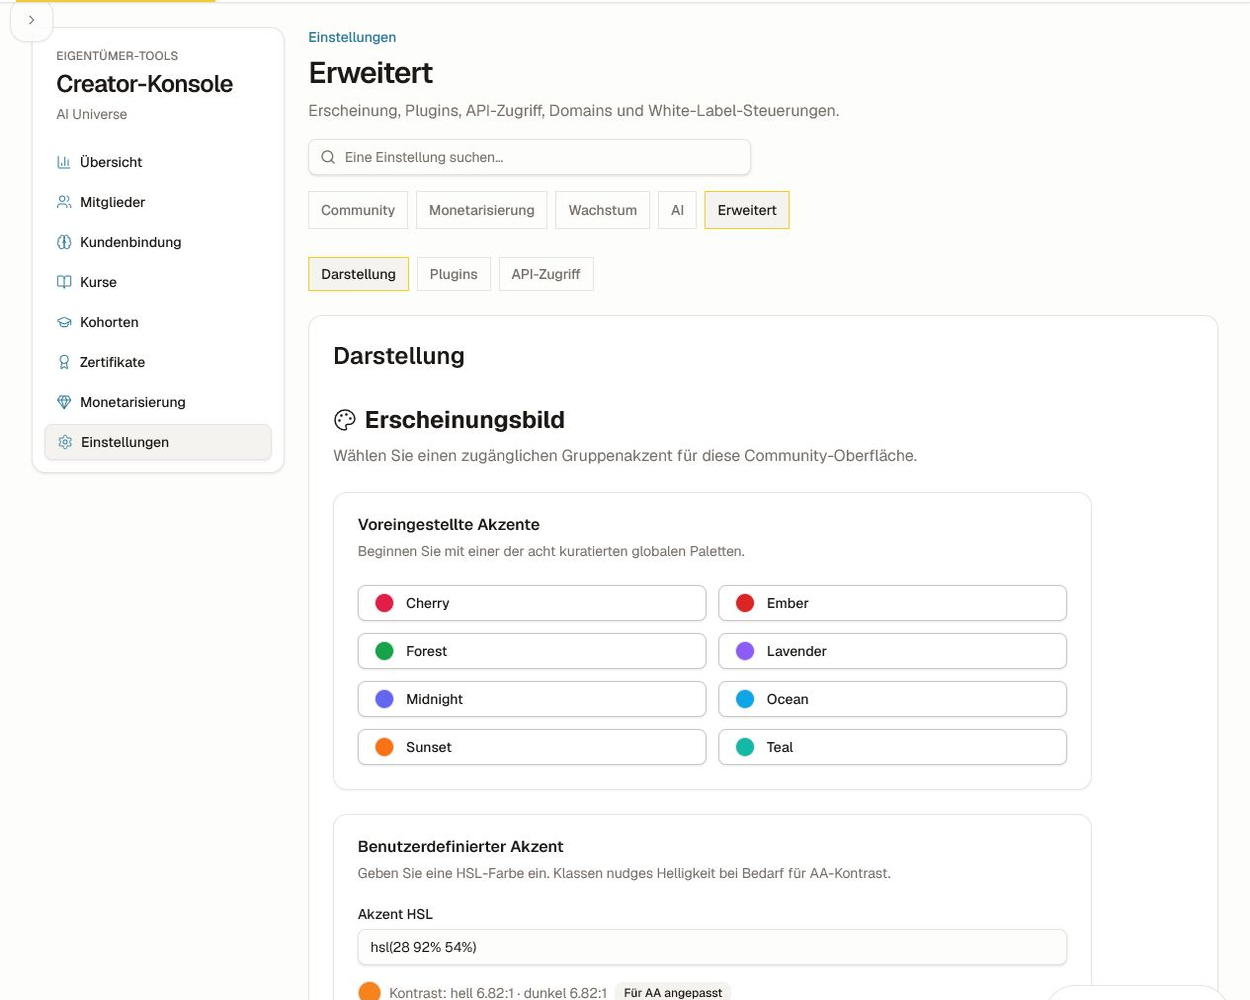Click the Übersicht bar chart icon
The height and width of the screenshot is (1000, 1250).
tap(64, 162)
